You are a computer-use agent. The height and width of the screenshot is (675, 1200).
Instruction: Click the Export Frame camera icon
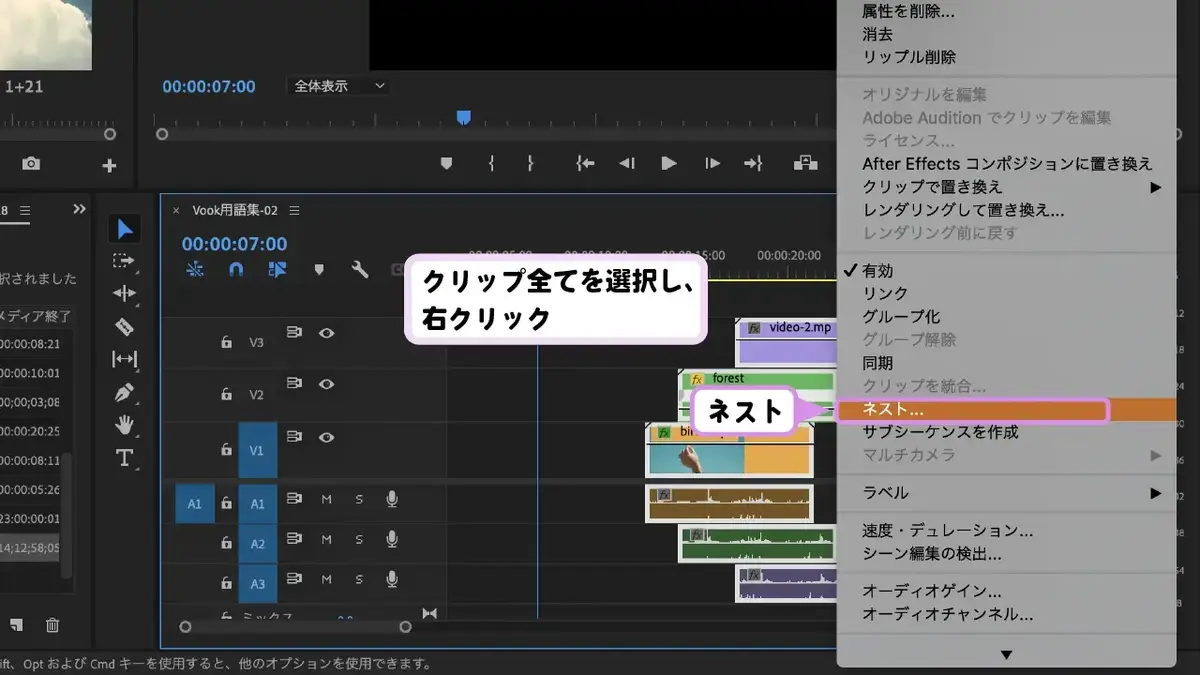[x=31, y=164]
